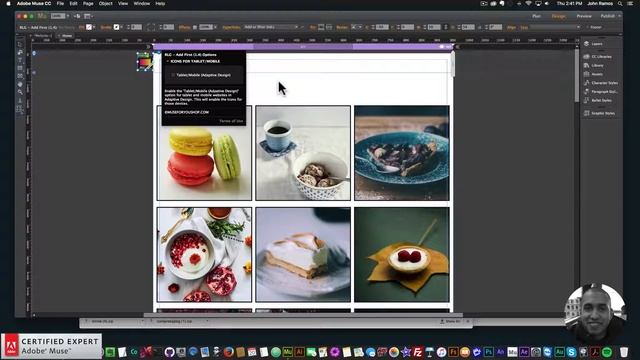The image size is (640, 360).
Task: Open the View menu
Action: click(123, 3)
